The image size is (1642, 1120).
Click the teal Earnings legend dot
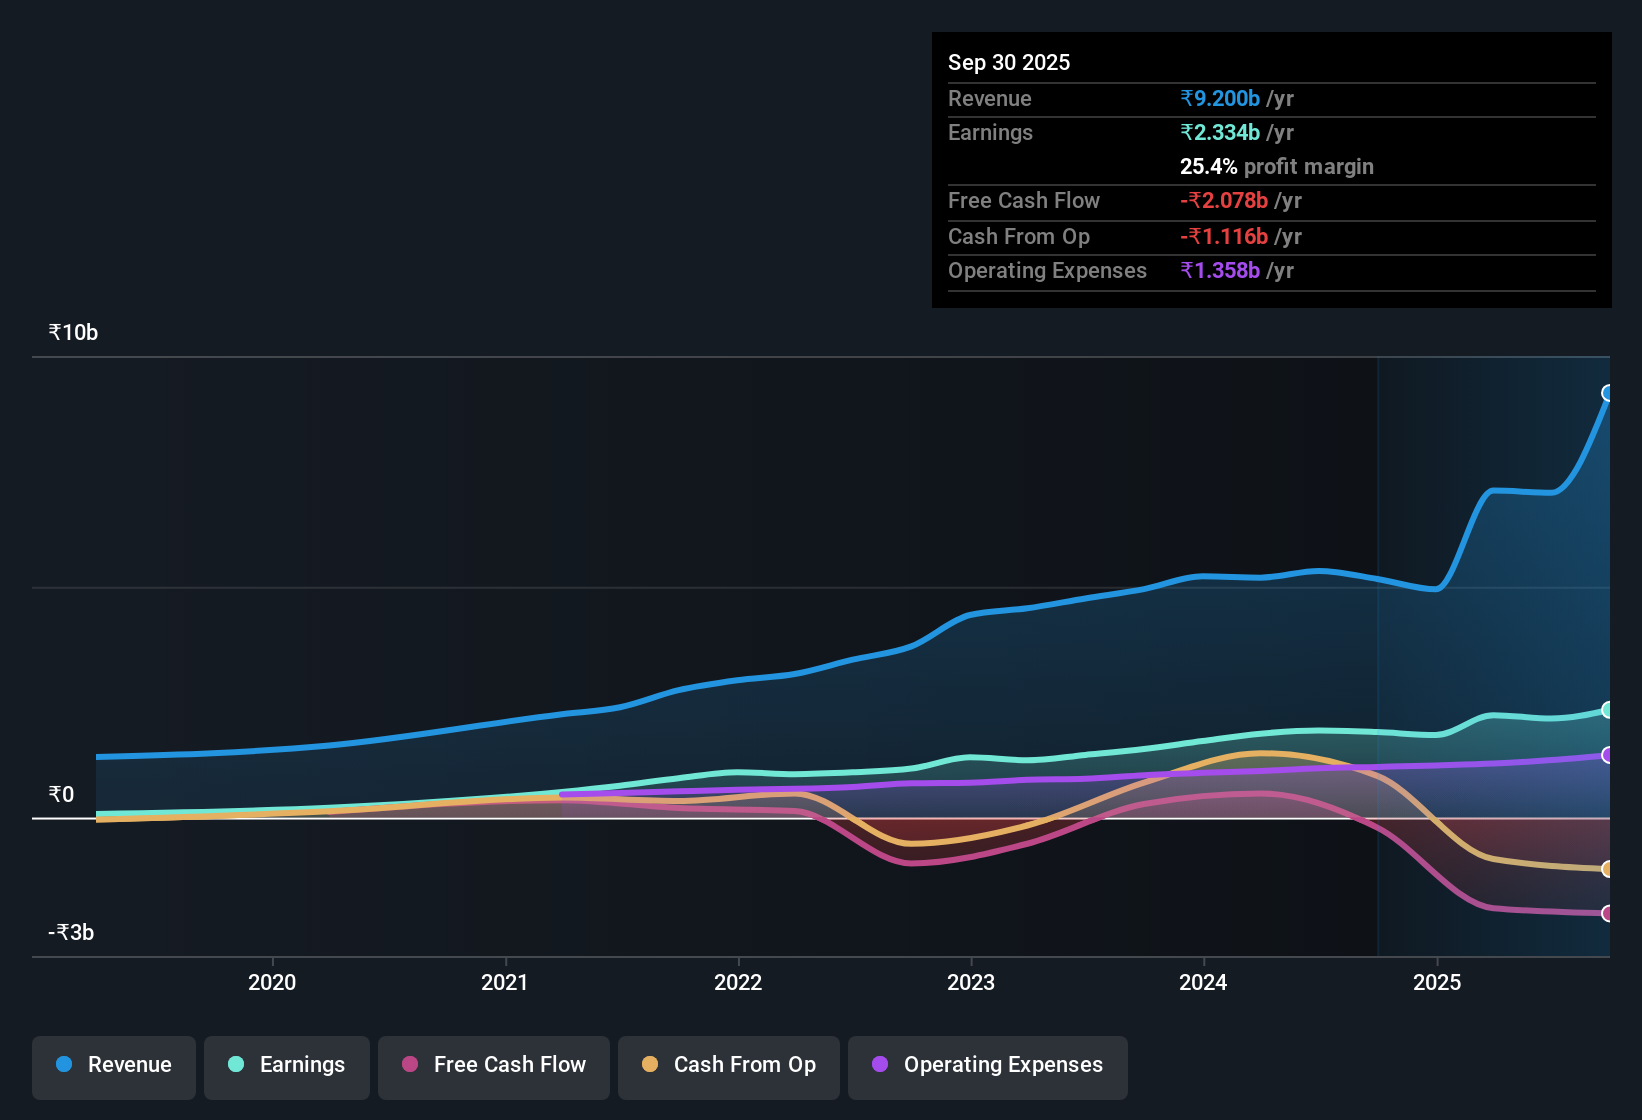point(235,1065)
